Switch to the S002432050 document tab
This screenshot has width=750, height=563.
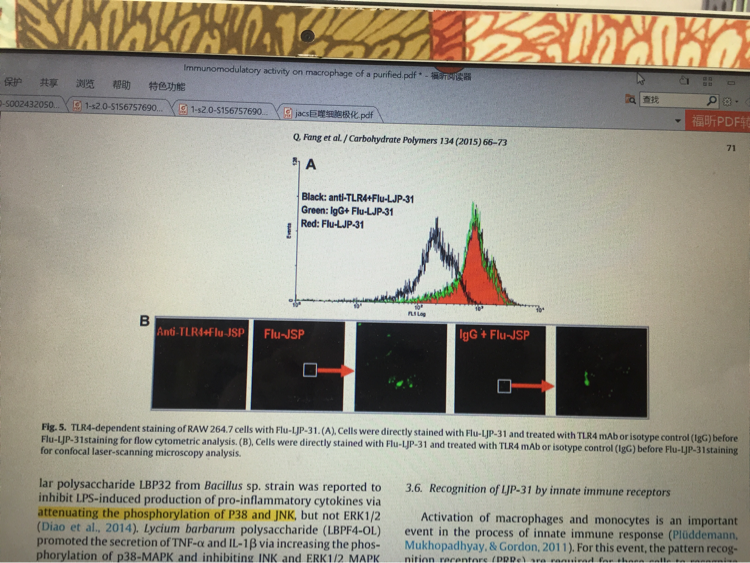(31, 104)
